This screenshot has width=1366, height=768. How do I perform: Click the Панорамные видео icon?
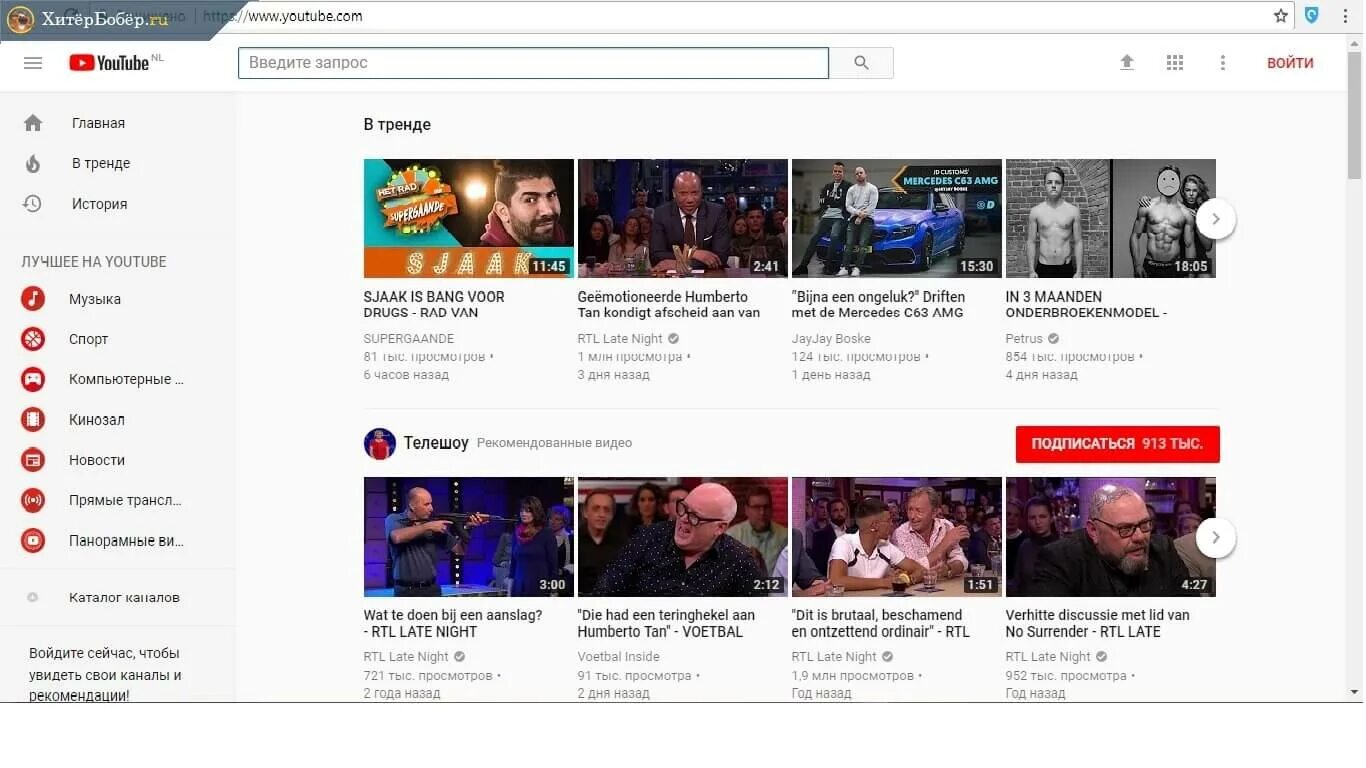33,541
